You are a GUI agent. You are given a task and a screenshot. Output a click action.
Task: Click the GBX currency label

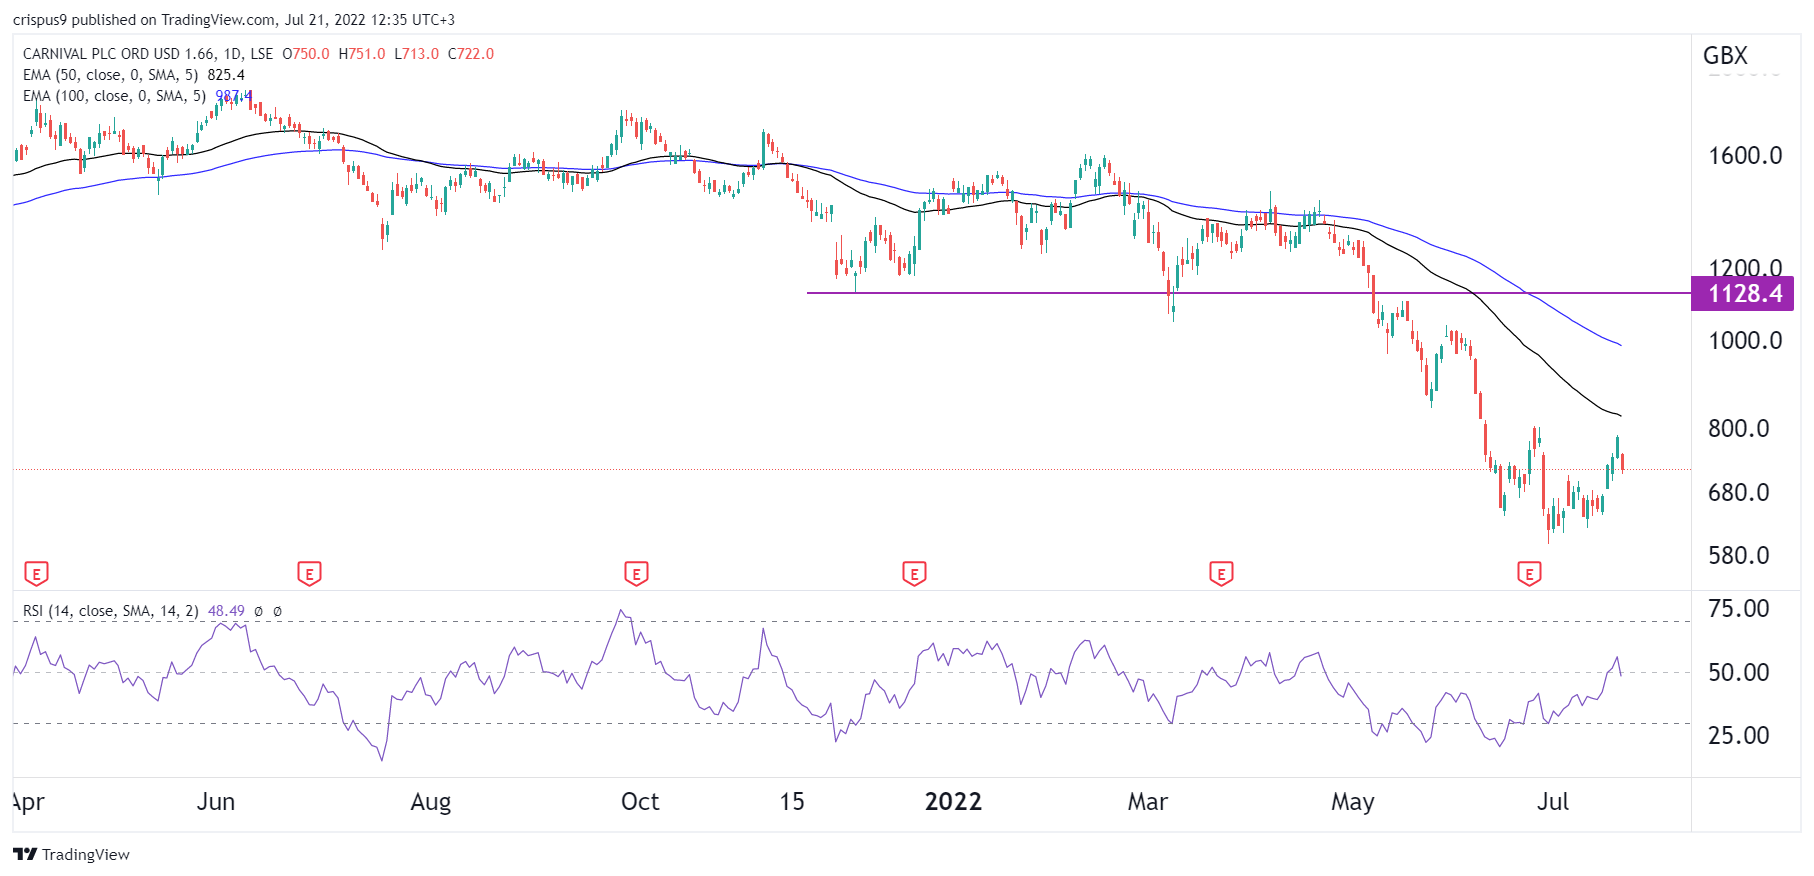click(x=1725, y=56)
